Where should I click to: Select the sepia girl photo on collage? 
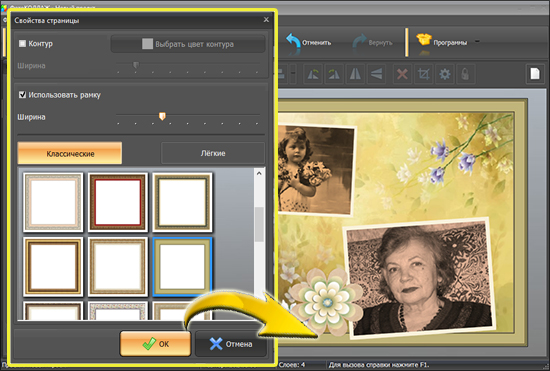pyautogui.click(x=316, y=170)
